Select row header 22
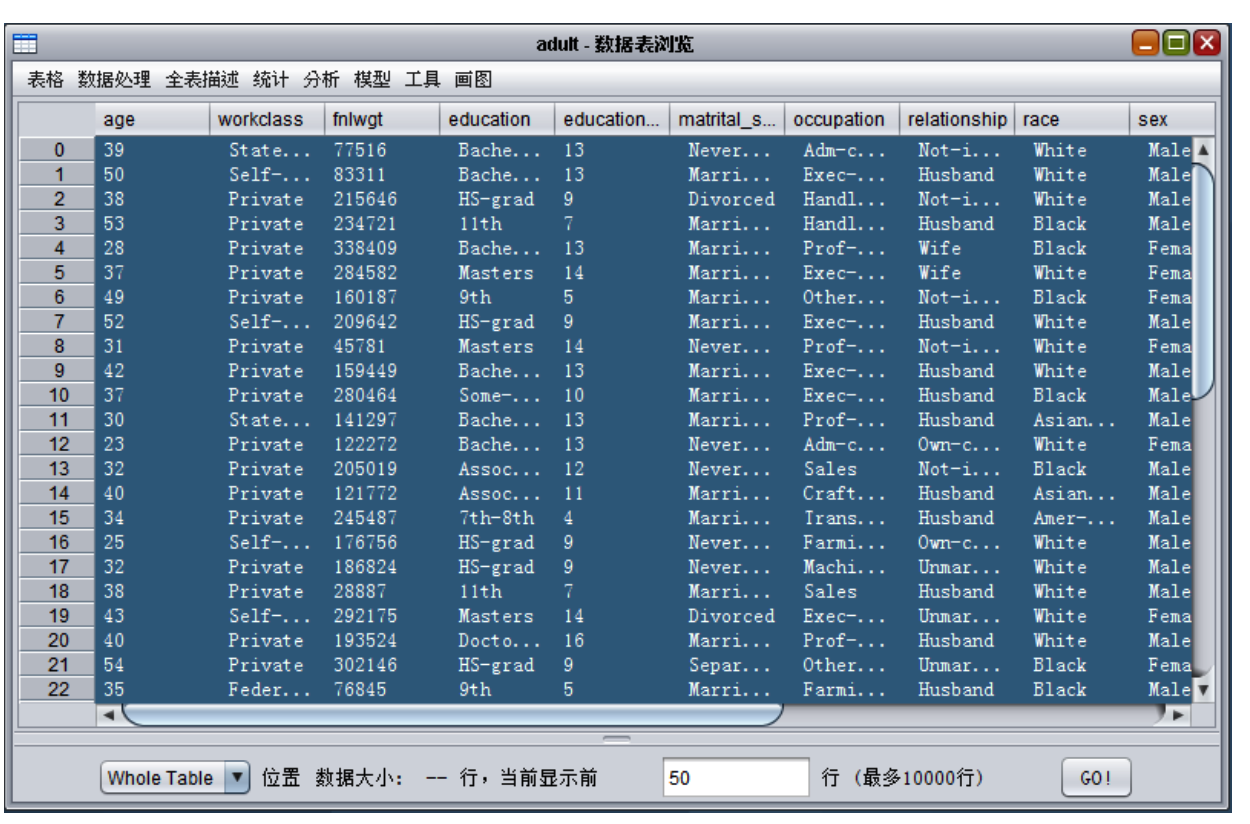The width and height of the screenshot is (1250, 824). pyautogui.click(x=59, y=689)
